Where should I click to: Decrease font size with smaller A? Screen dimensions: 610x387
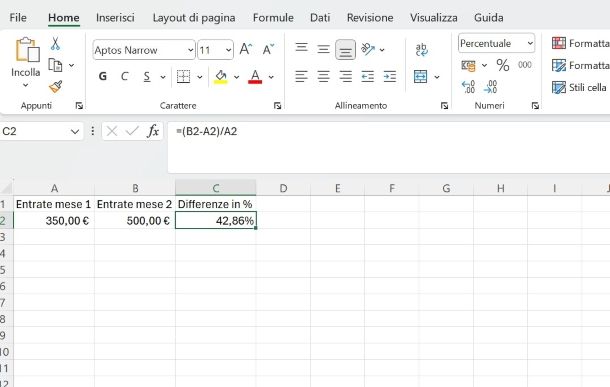268,49
